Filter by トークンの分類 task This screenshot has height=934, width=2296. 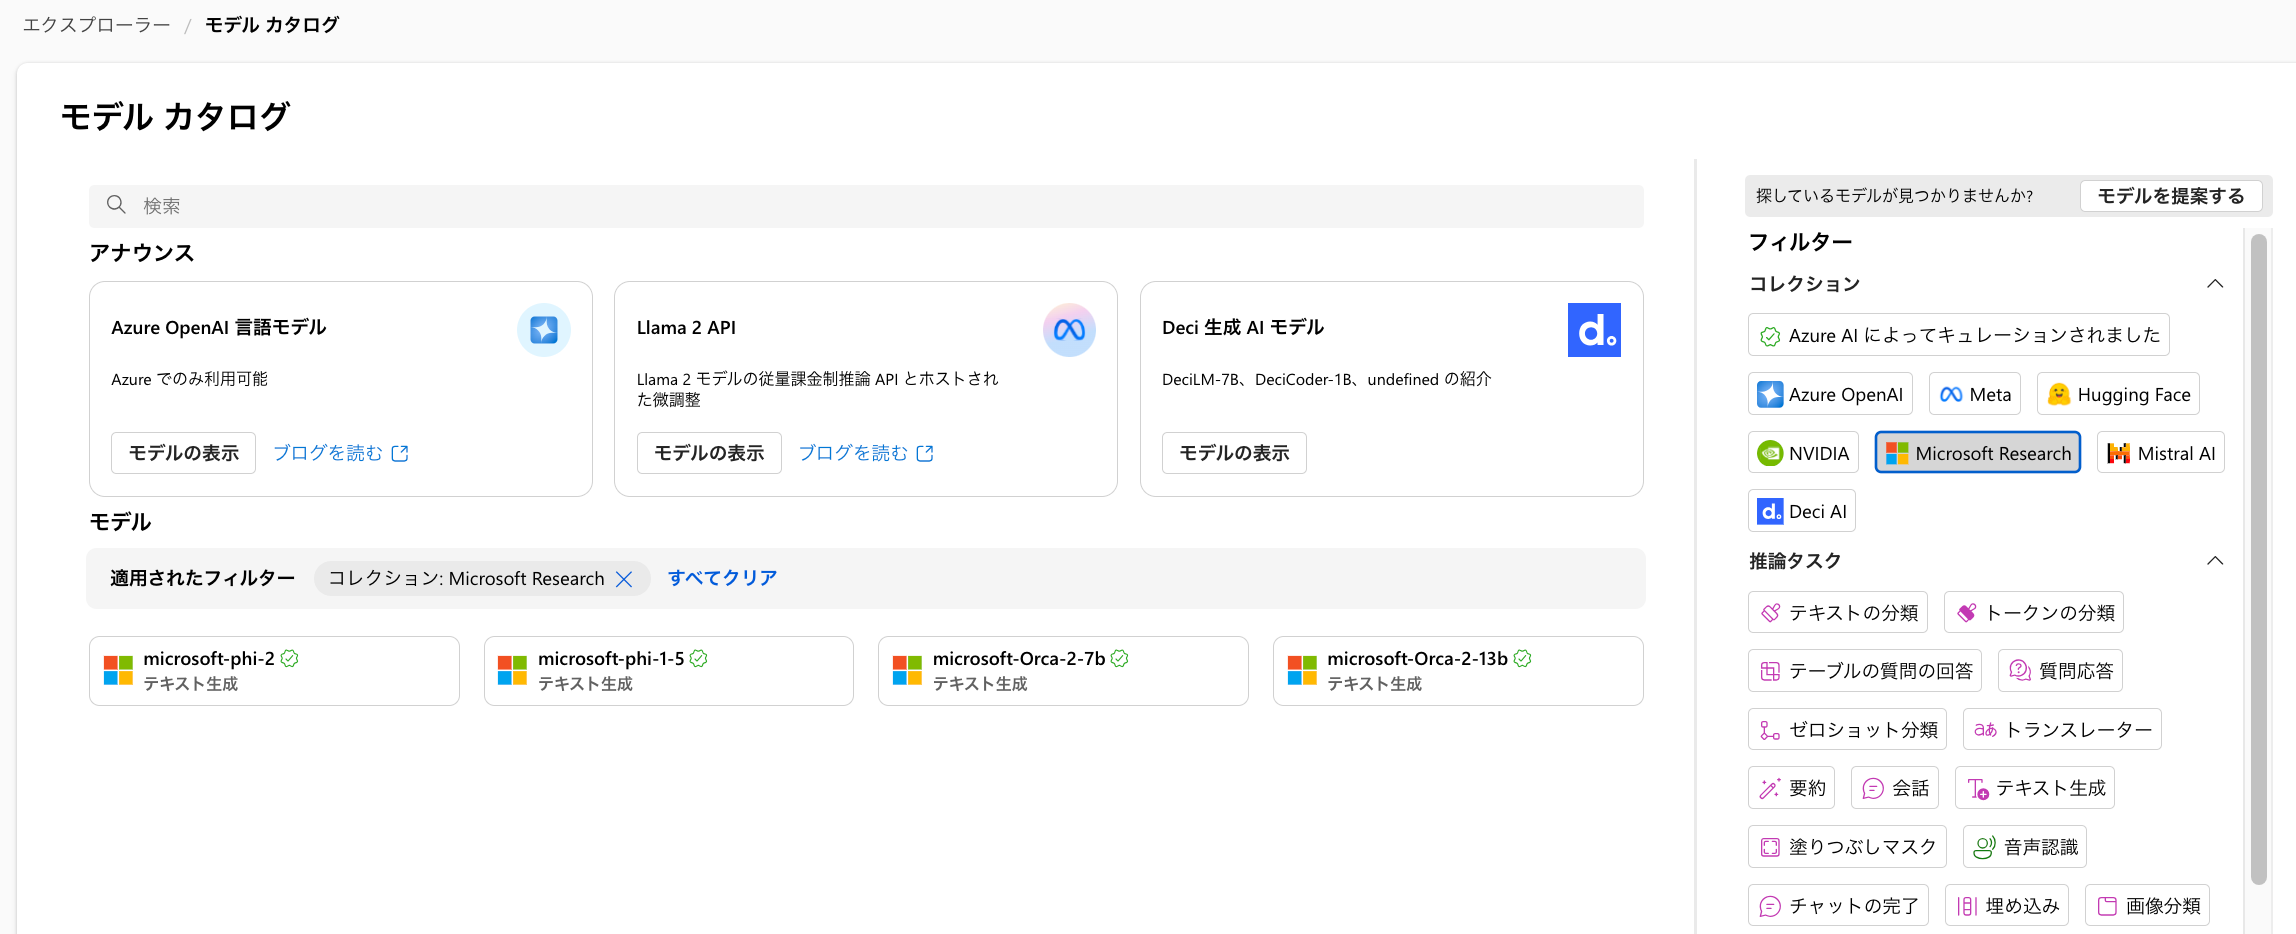pos(2034,612)
